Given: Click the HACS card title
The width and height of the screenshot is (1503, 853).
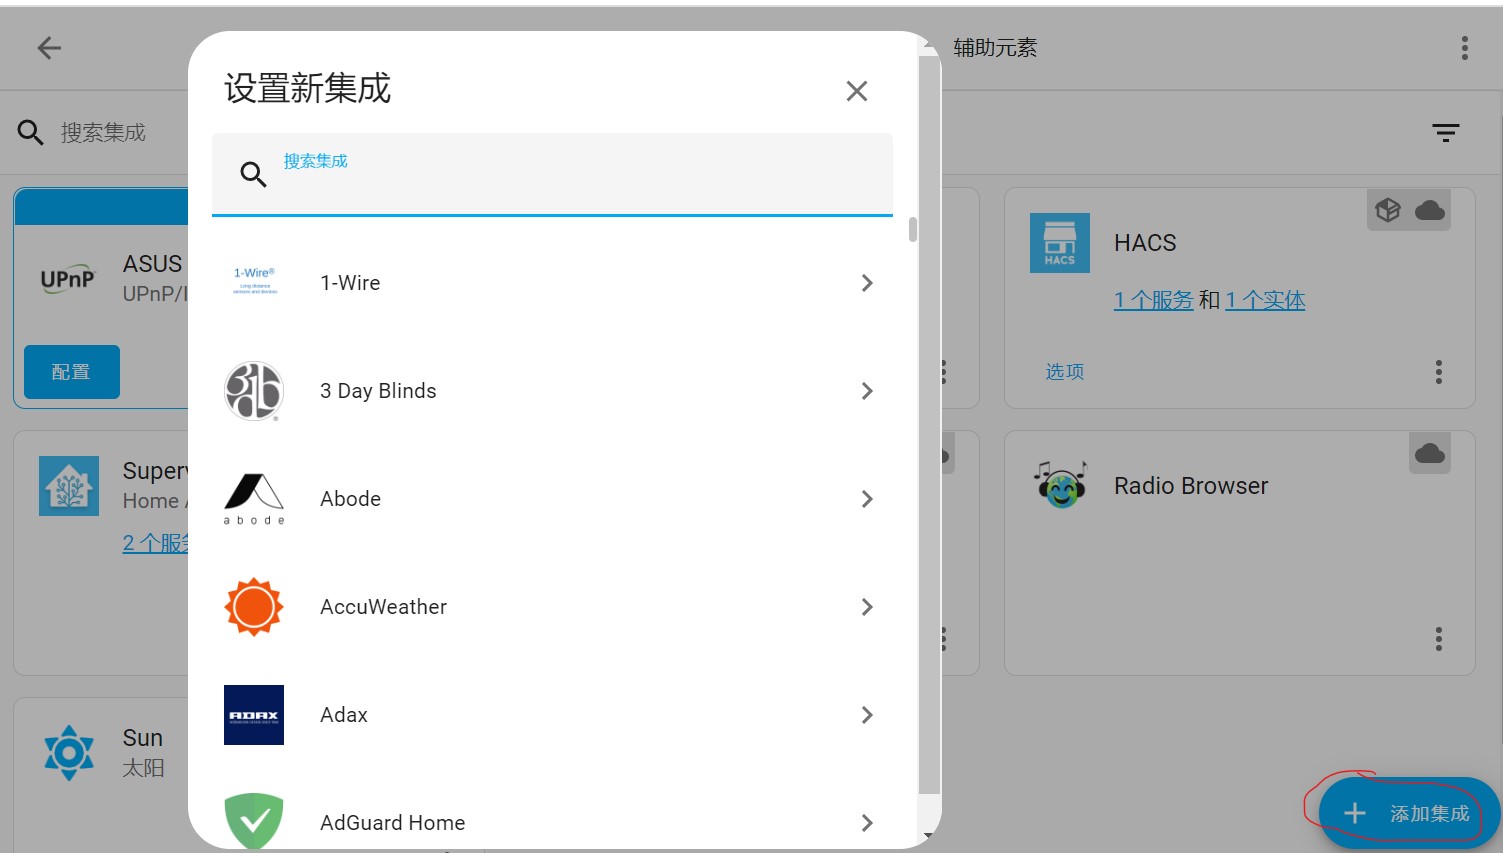Looking at the screenshot, I should click(x=1145, y=243).
